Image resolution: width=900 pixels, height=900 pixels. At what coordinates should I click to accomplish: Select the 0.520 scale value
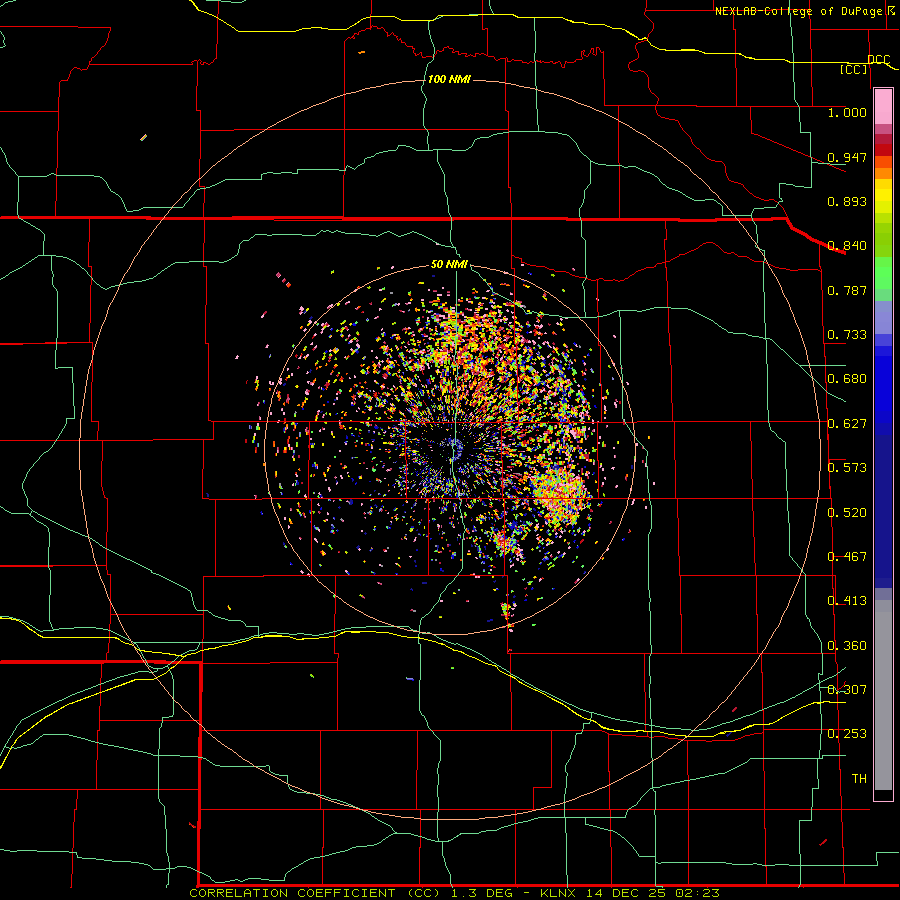pos(847,513)
